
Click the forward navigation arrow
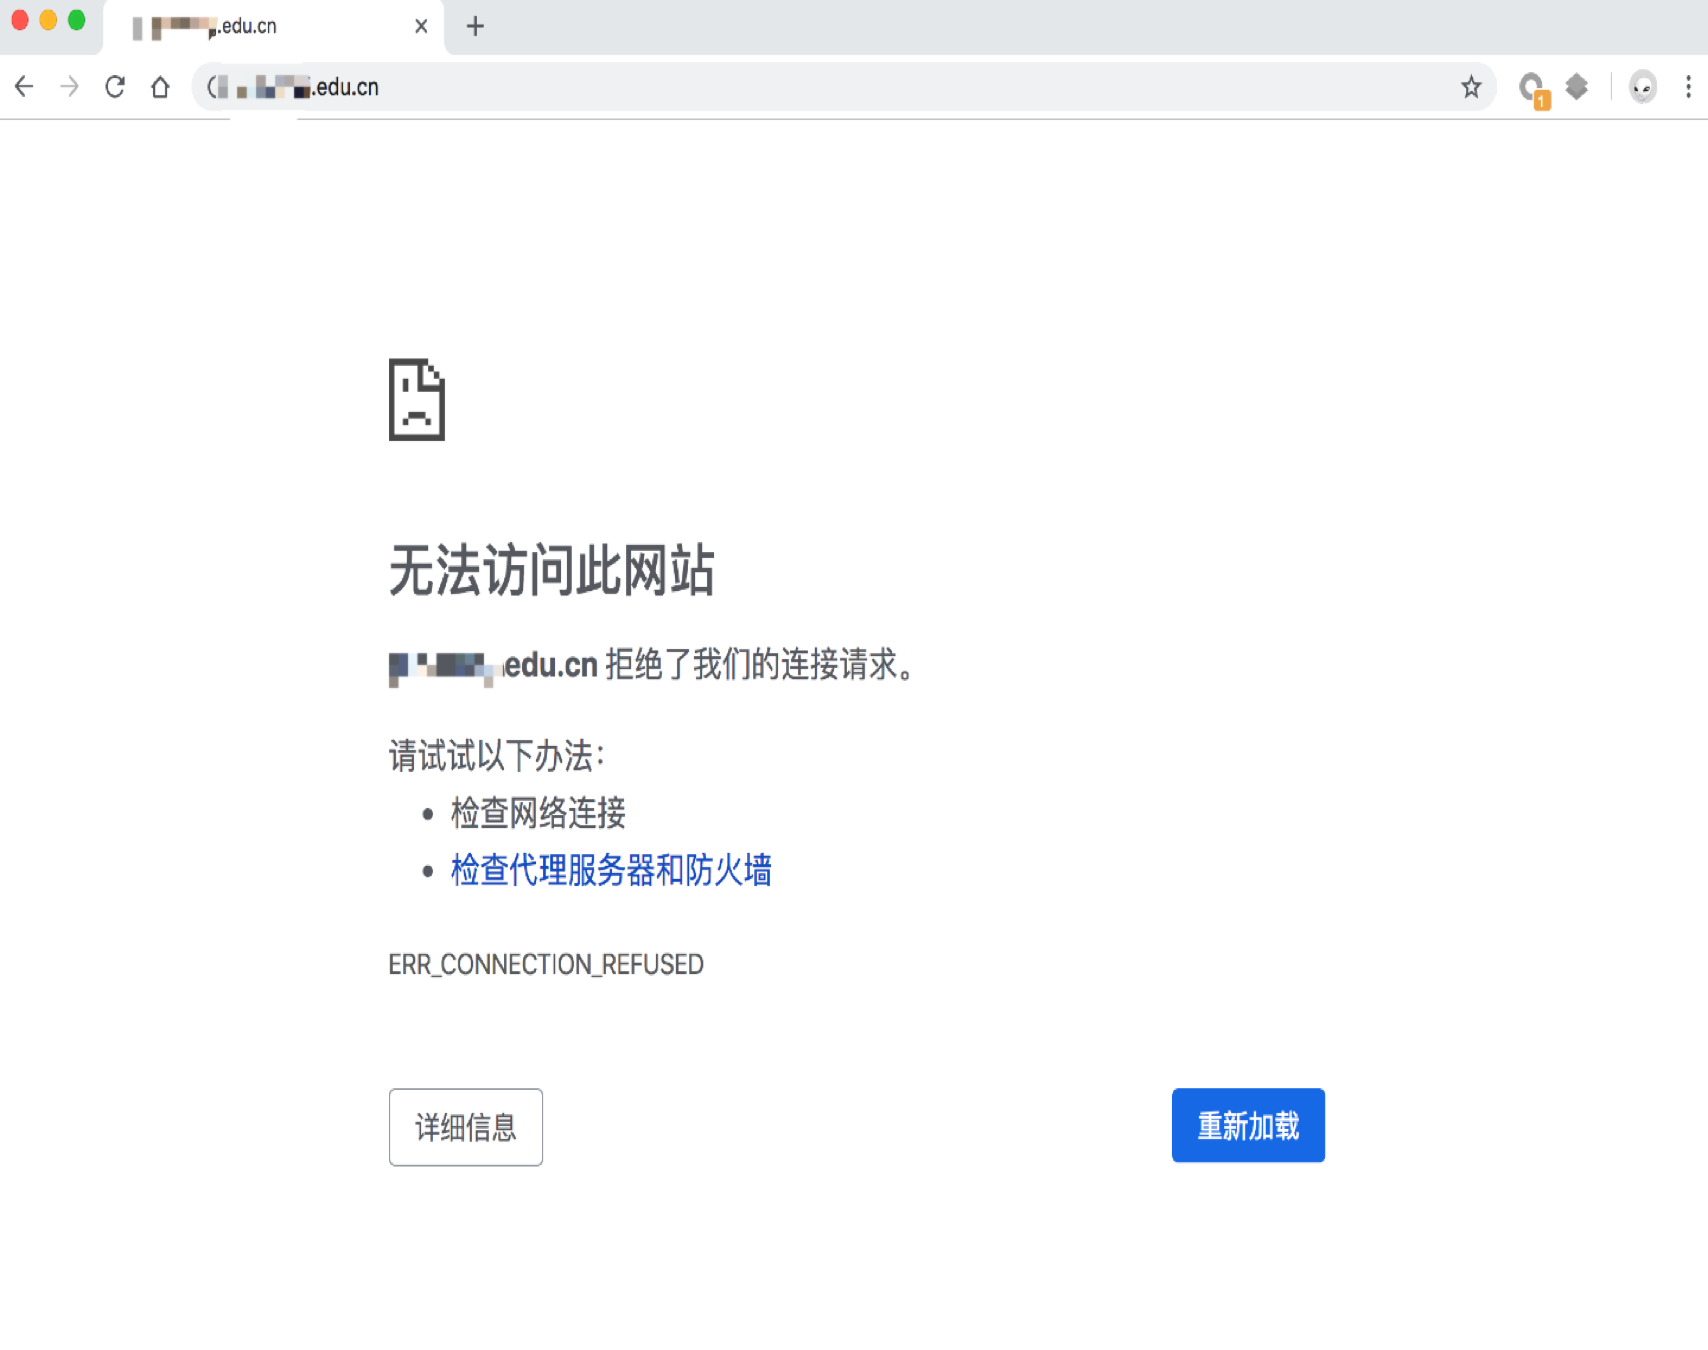click(x=69, y=87)
